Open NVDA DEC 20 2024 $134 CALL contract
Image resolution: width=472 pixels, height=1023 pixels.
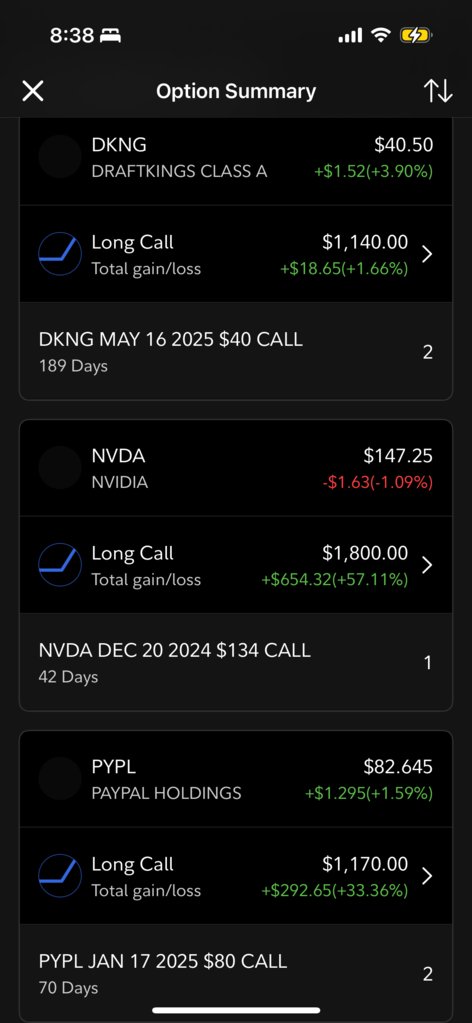(x=236, y=662)
